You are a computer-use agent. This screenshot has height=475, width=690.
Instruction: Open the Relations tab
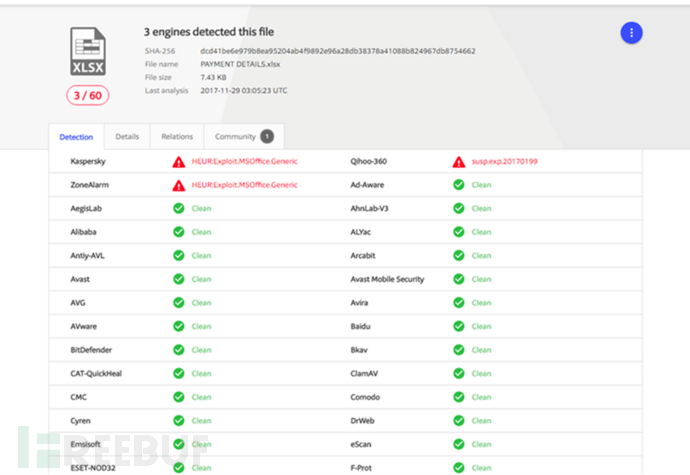[x=177, y=136]
